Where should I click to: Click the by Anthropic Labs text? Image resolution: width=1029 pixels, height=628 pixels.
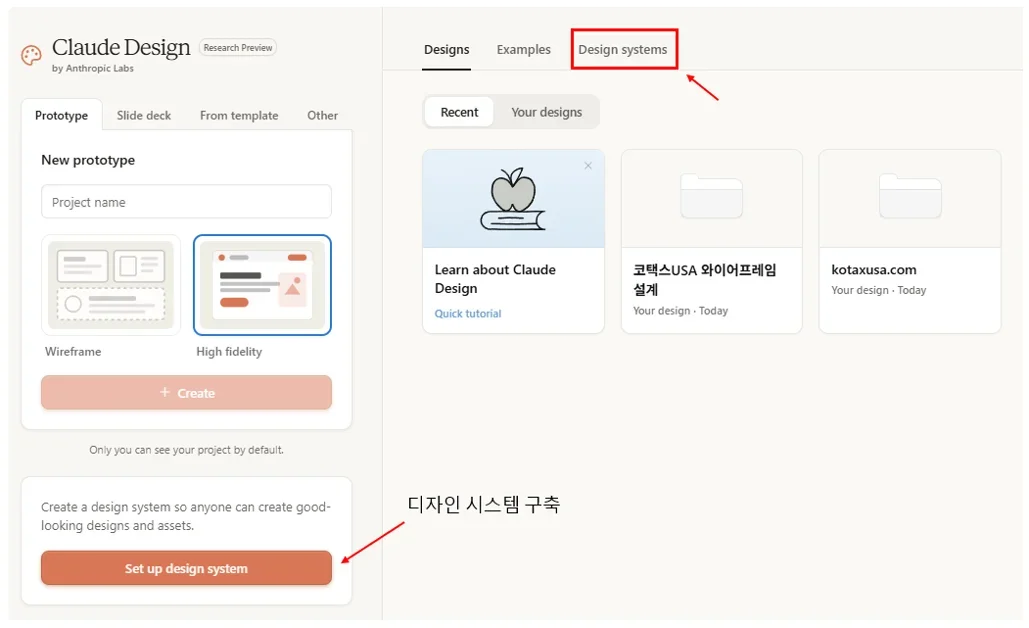coord(93,68)
